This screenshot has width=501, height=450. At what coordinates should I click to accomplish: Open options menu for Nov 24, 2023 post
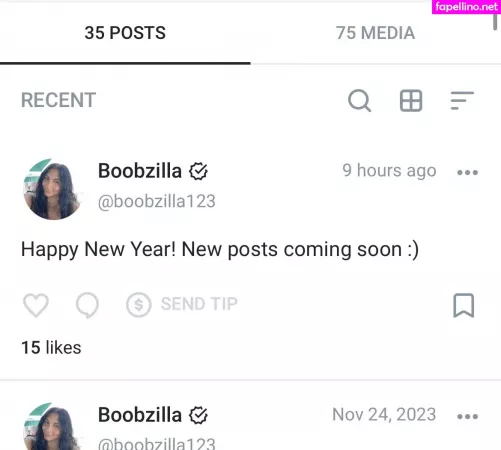click(x=467, y=416)
